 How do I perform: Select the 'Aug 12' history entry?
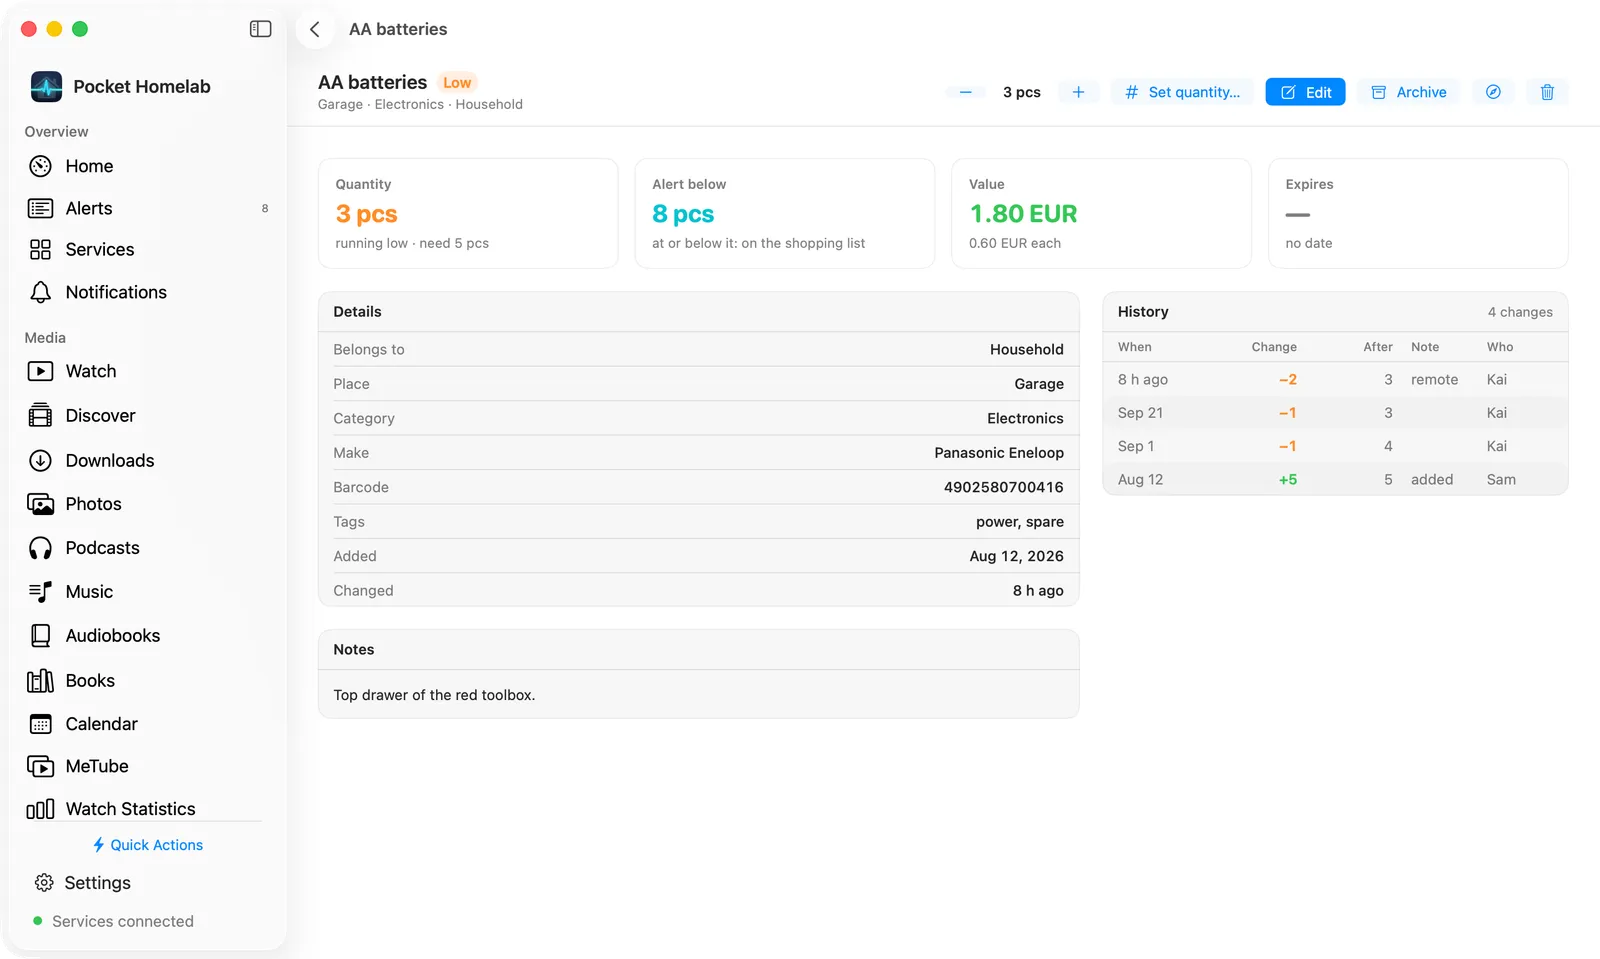pos(1335,480)
